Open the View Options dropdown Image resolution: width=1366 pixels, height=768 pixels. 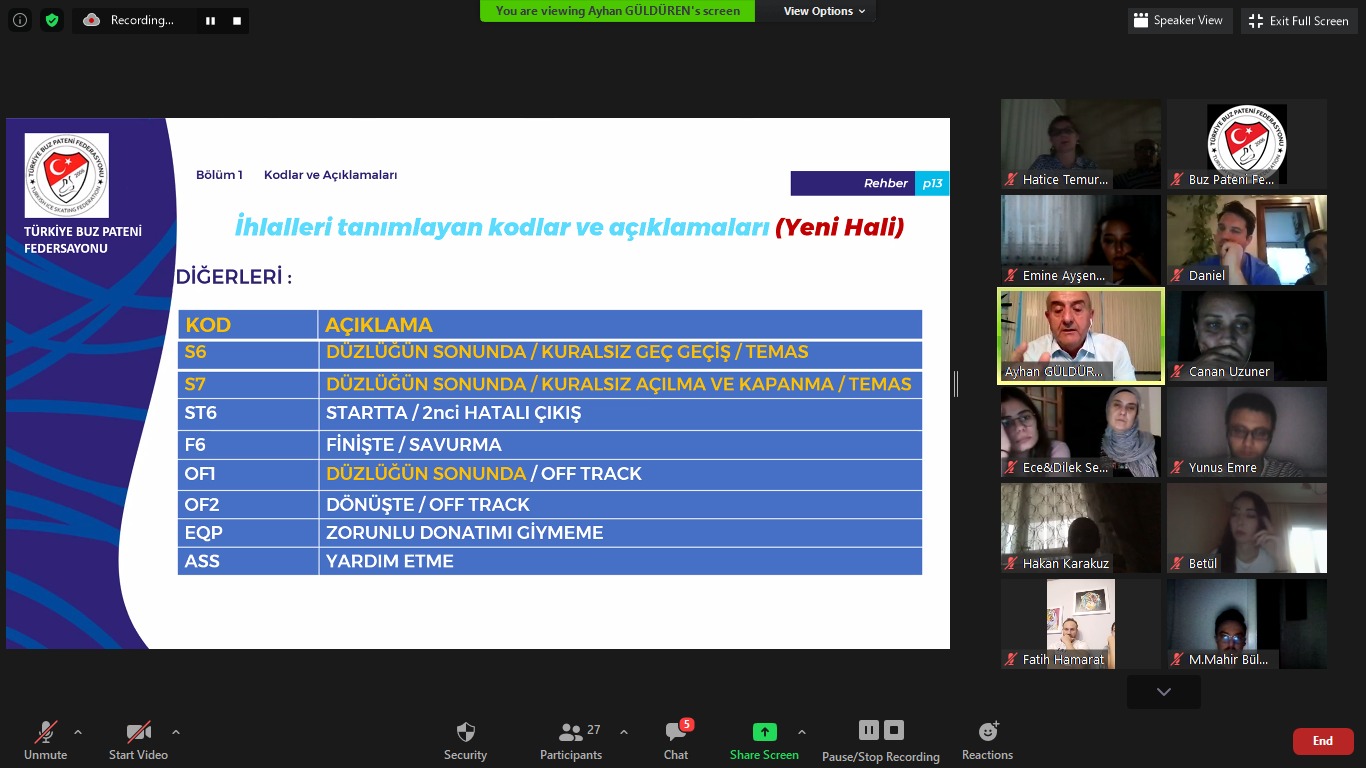pos(824,11)
